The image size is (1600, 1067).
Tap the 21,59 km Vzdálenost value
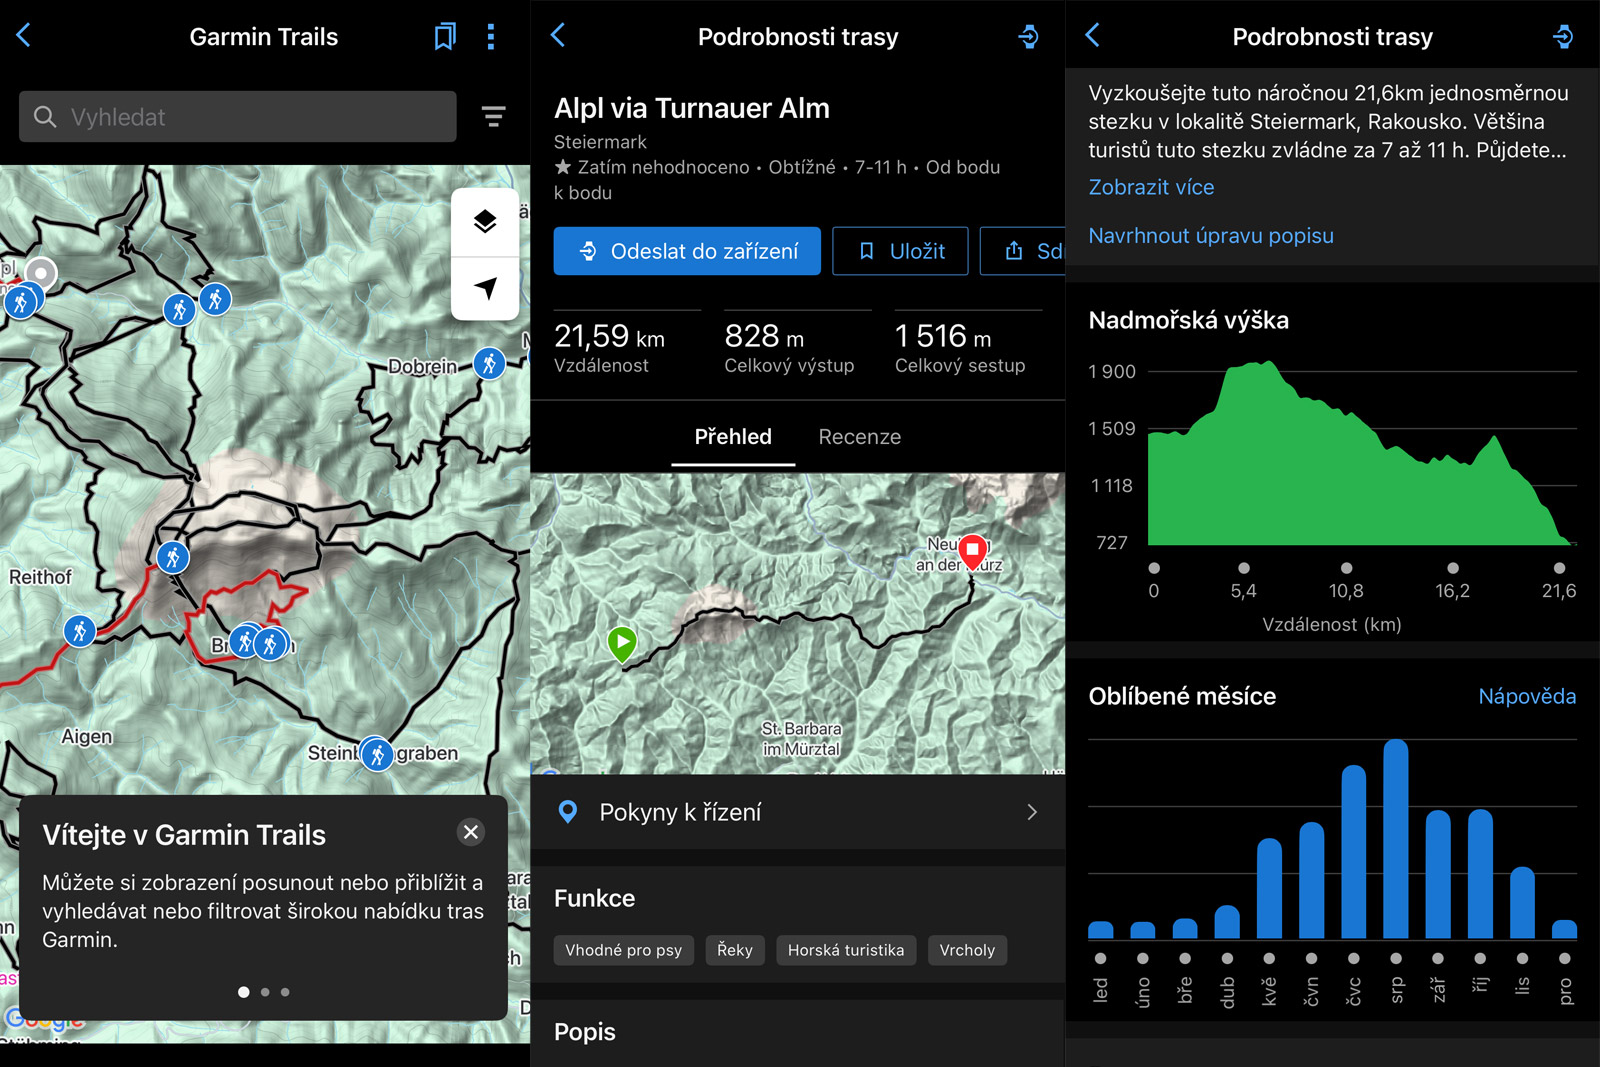(609, 336)
